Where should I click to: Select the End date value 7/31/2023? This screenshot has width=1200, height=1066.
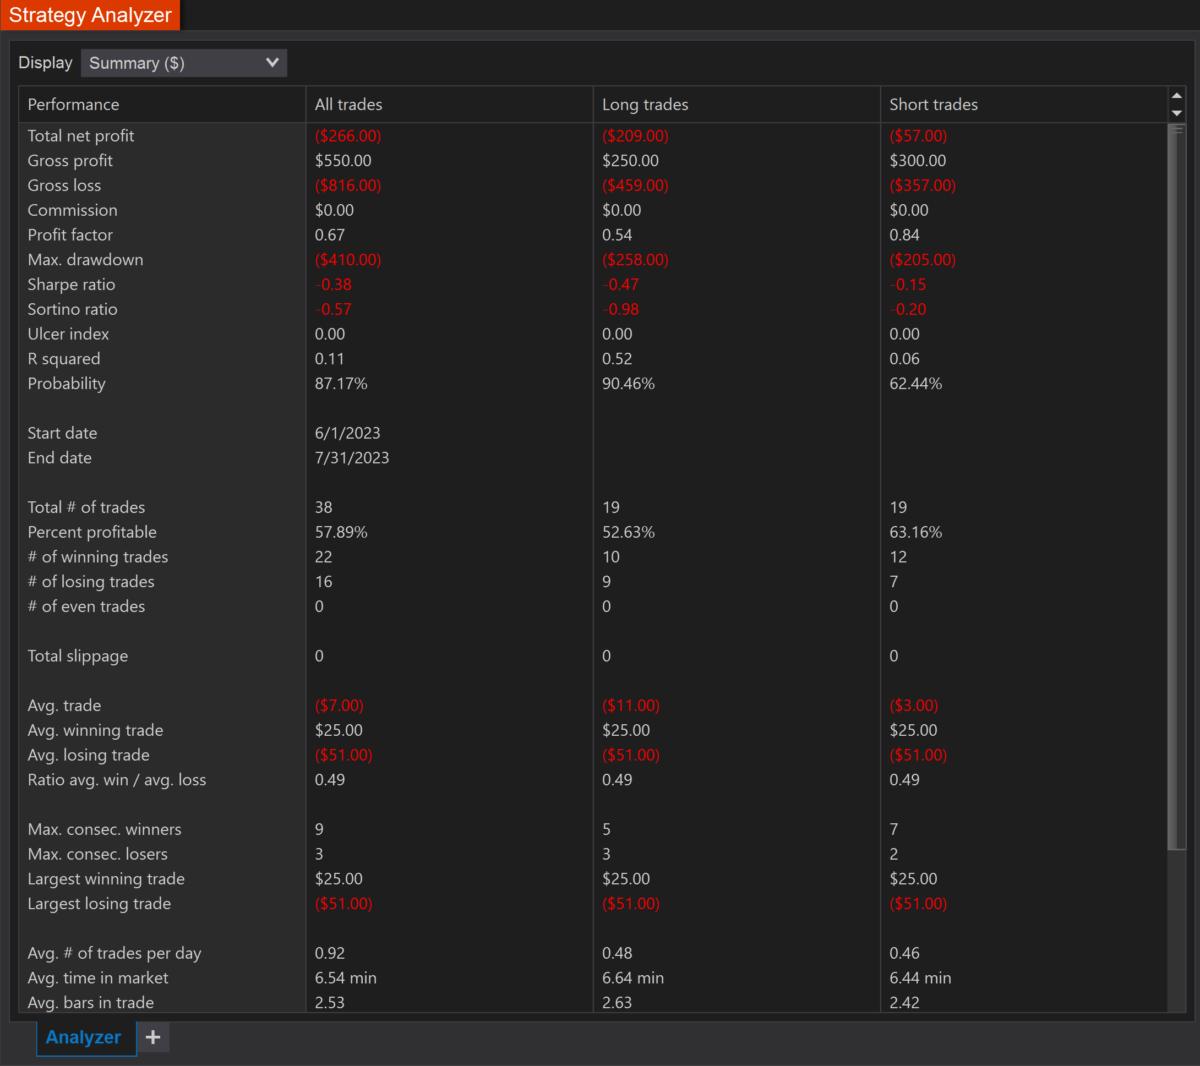coord(352,458)
